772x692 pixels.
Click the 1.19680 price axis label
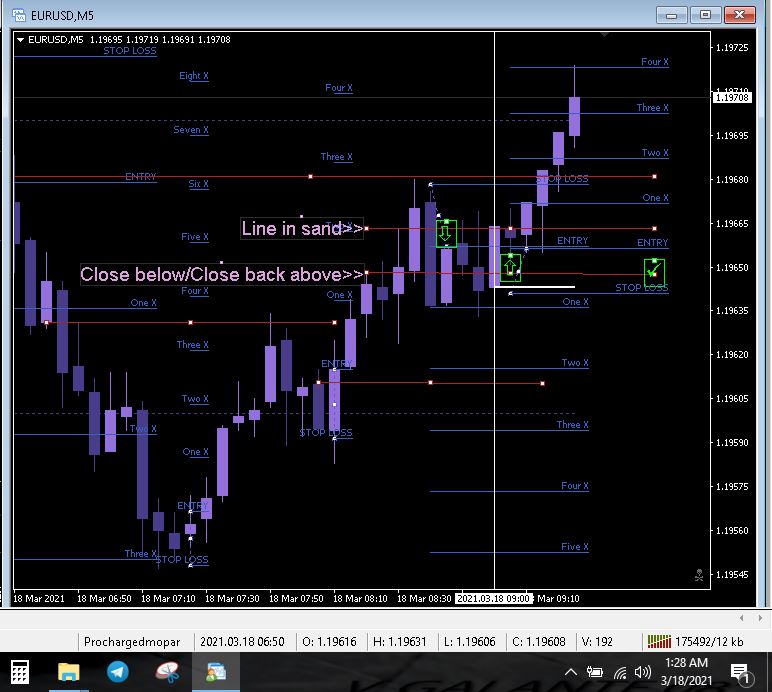point(732,180)
